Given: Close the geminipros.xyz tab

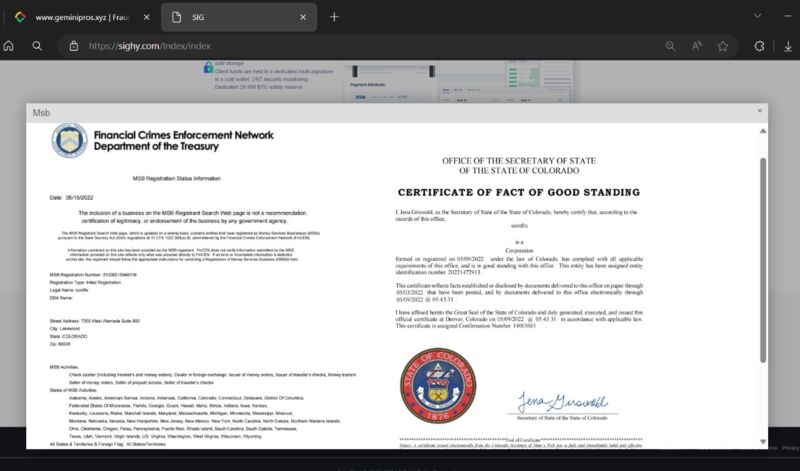Looking at the screenshot, I should pos(146,17).
